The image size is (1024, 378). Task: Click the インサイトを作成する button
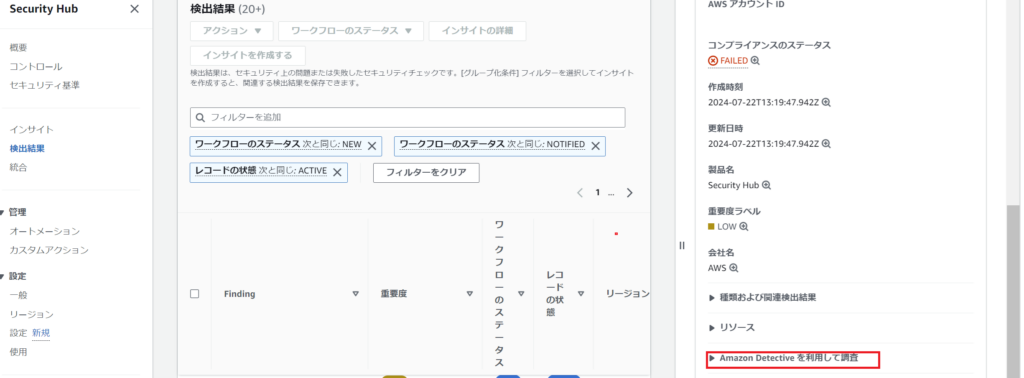[x=248, y=55]
